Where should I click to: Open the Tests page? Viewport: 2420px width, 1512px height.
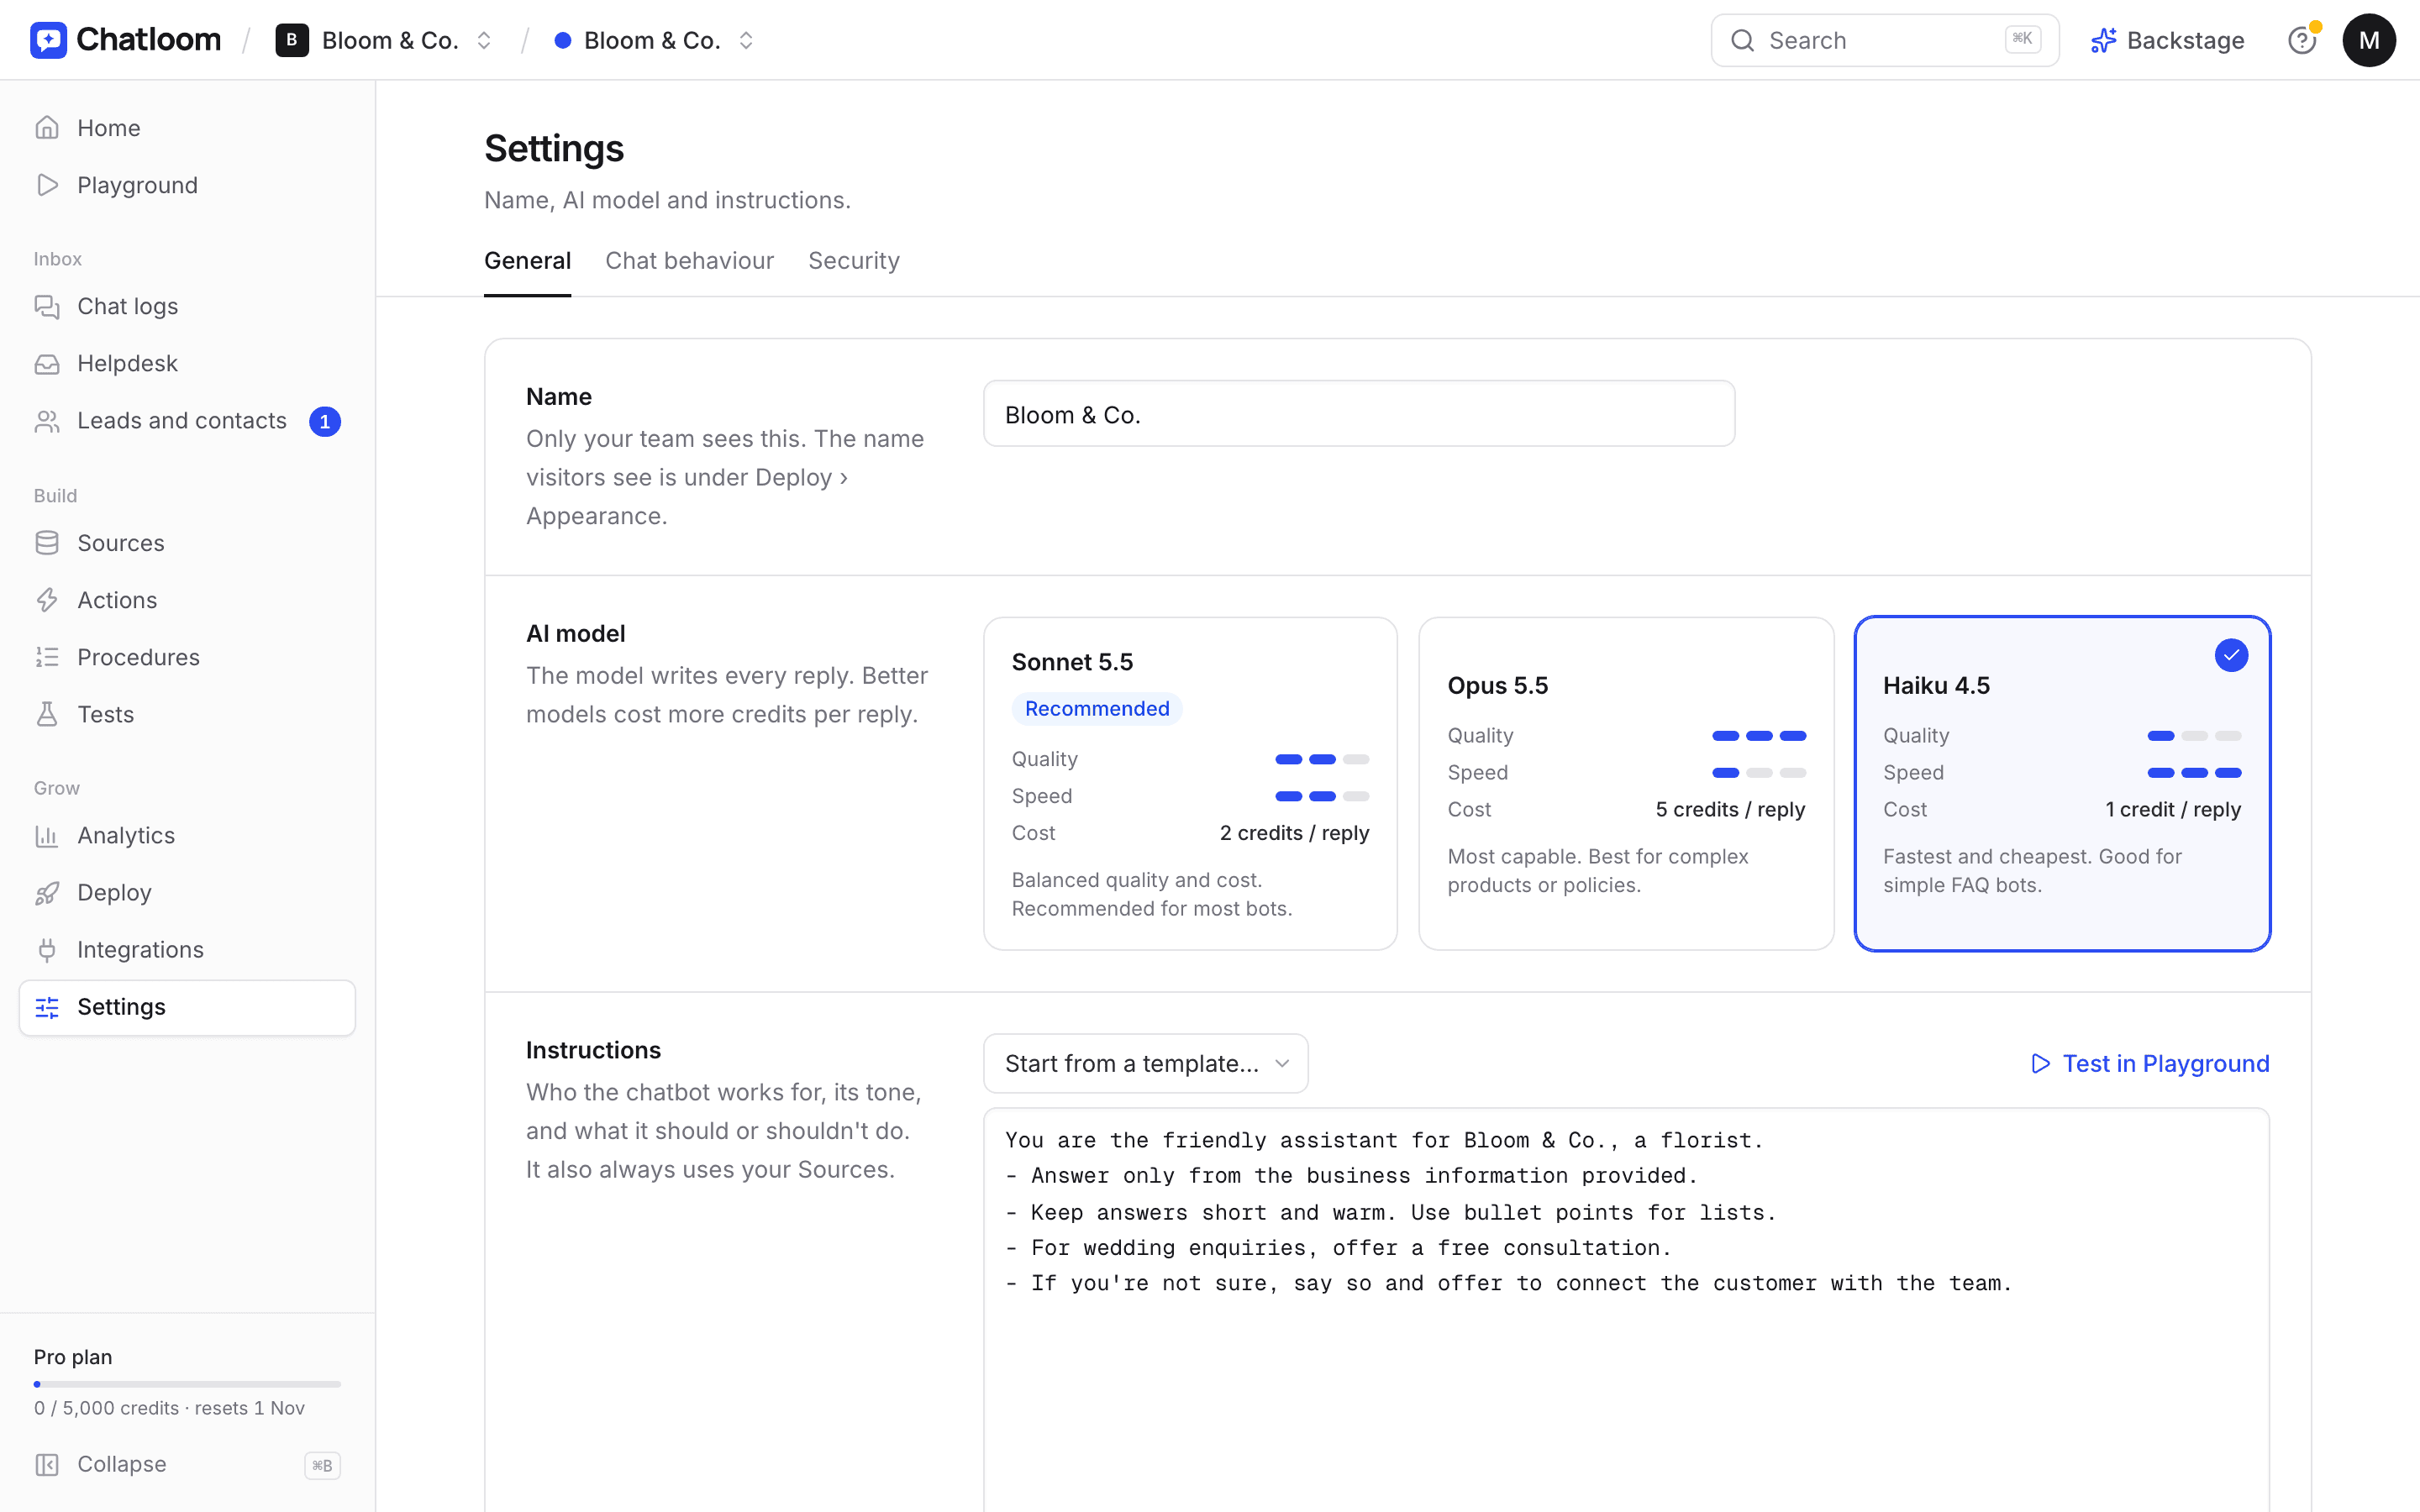187,714
